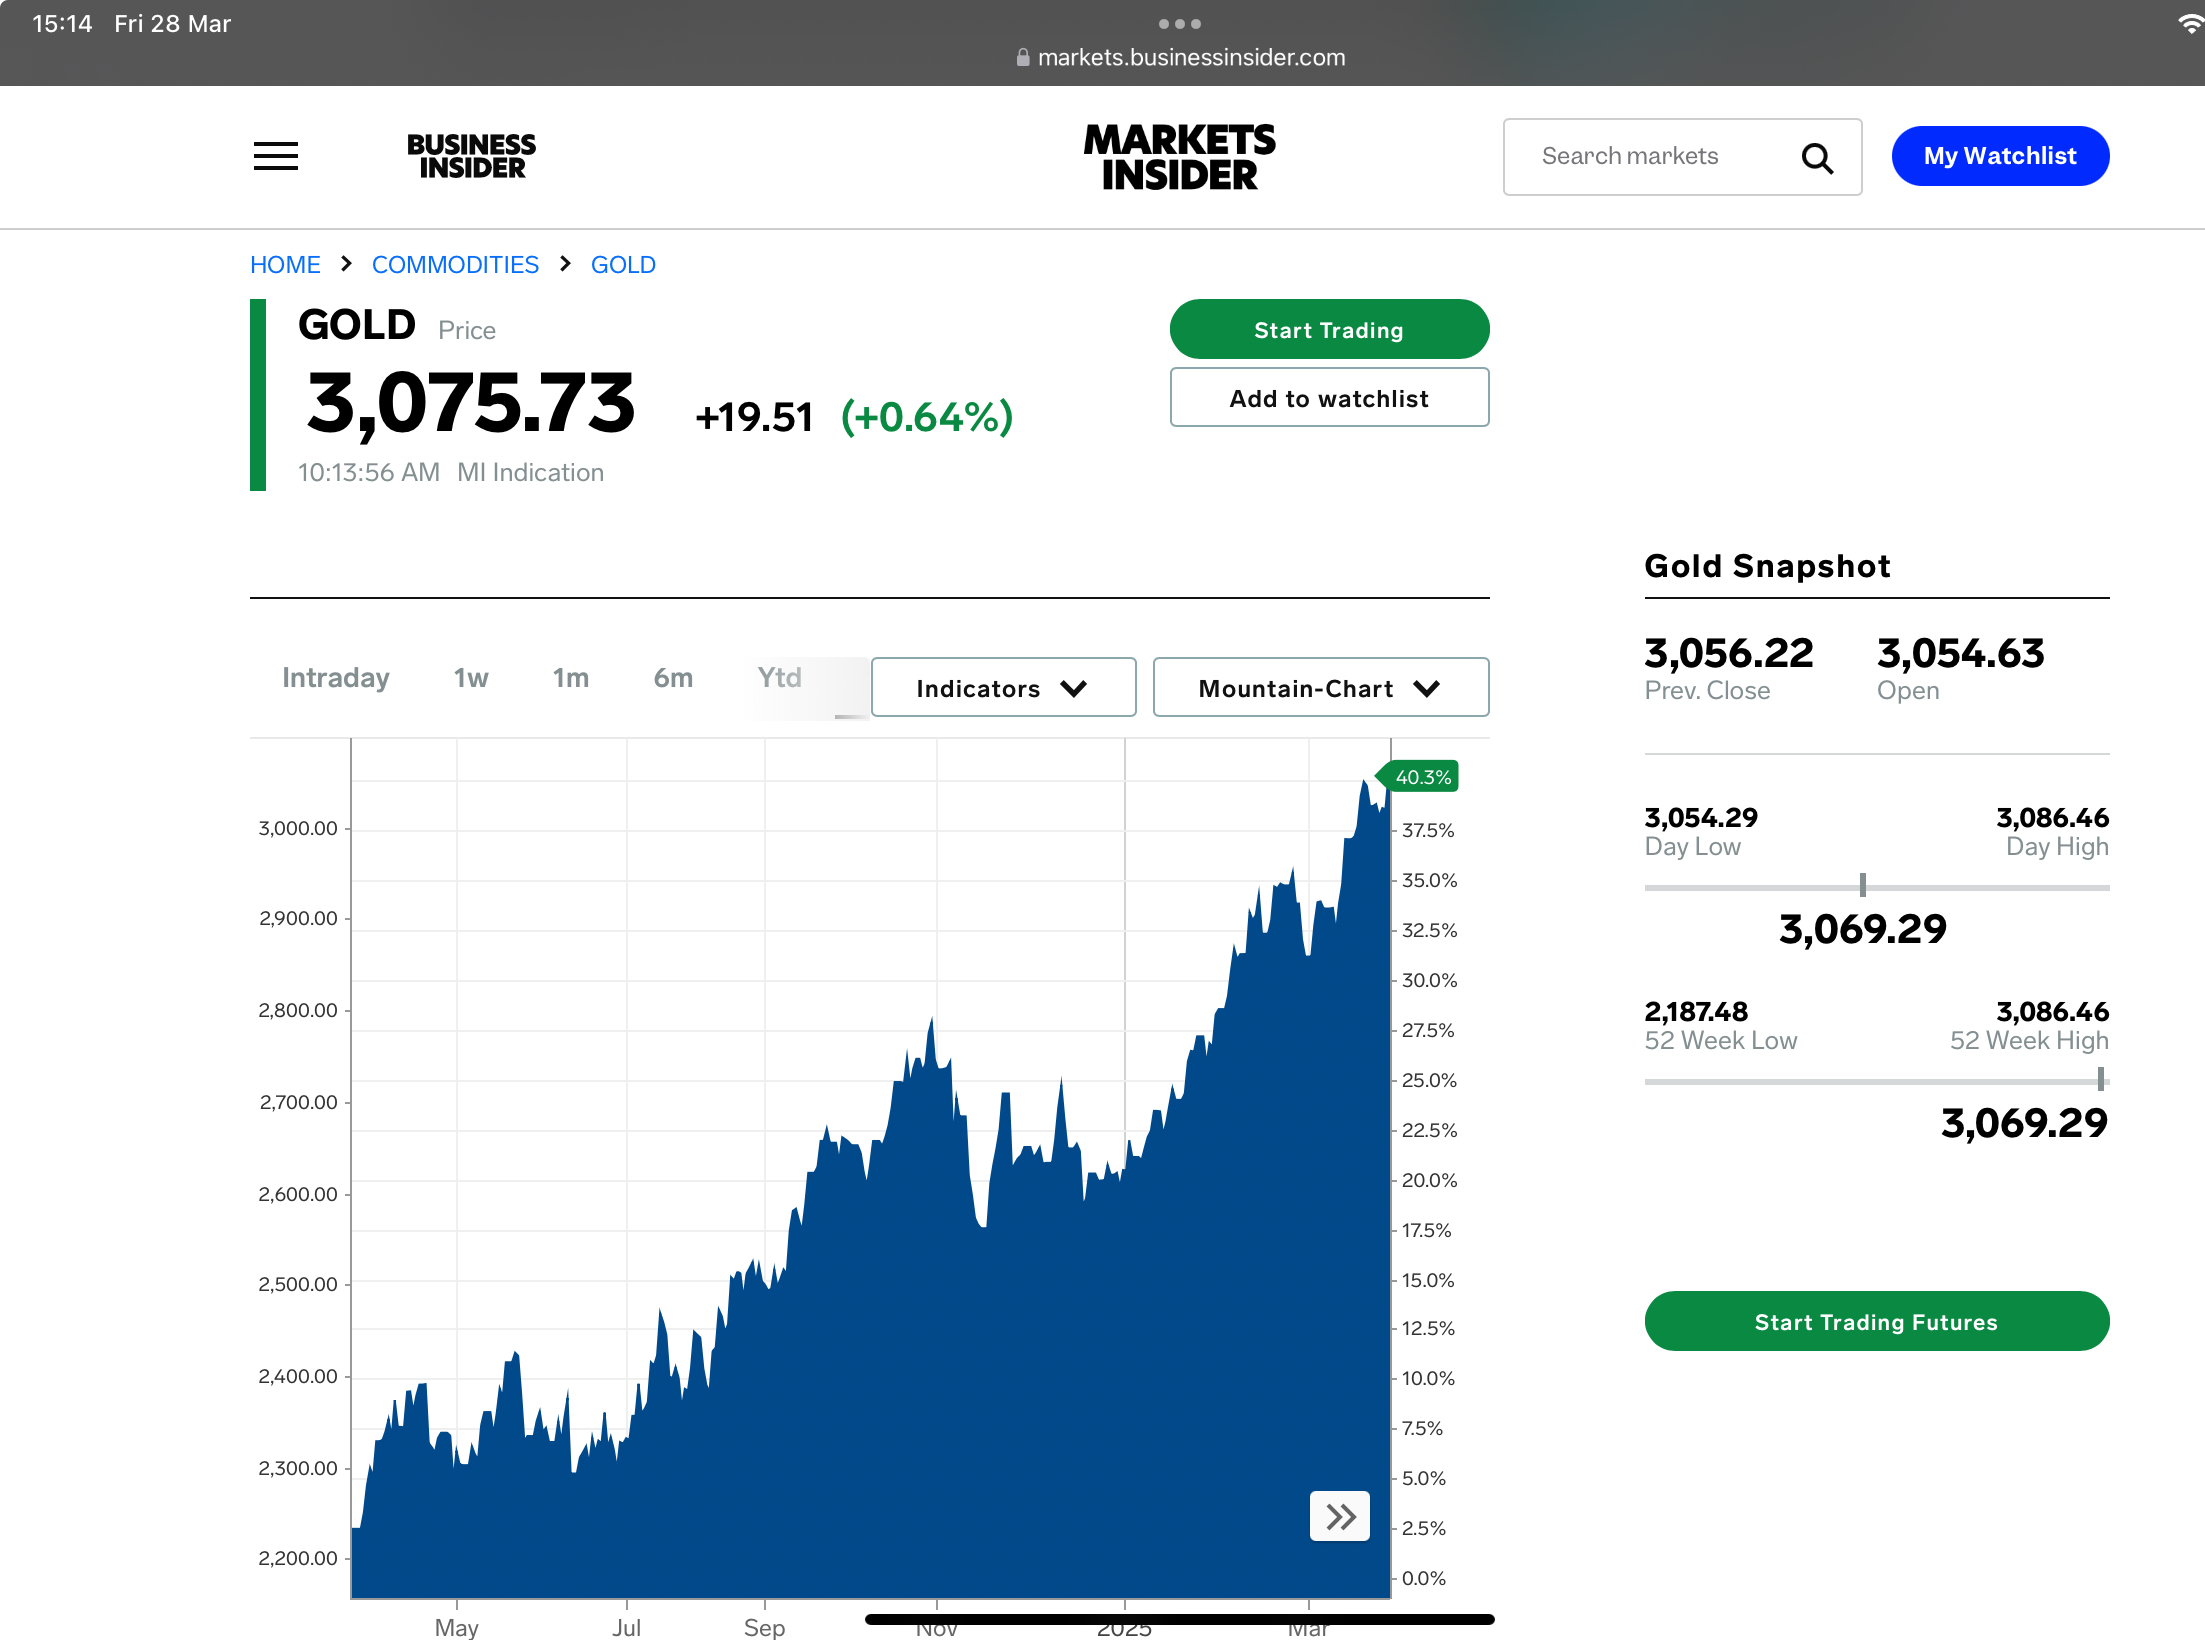Image resolution: width=2205 pixels, height=1640 pixels.
Task: Click the 10:13:56 AM timestamp
Action: point(369,472)
